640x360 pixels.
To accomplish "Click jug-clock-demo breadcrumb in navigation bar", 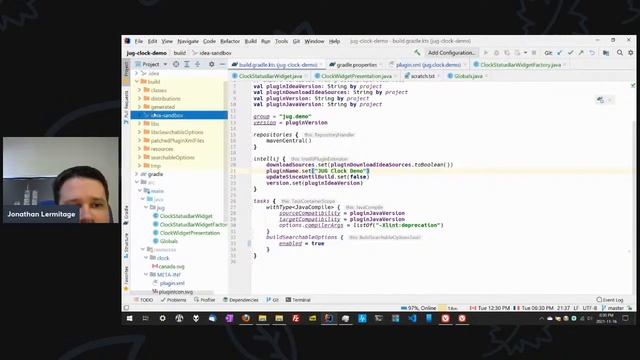I will 146,53.
